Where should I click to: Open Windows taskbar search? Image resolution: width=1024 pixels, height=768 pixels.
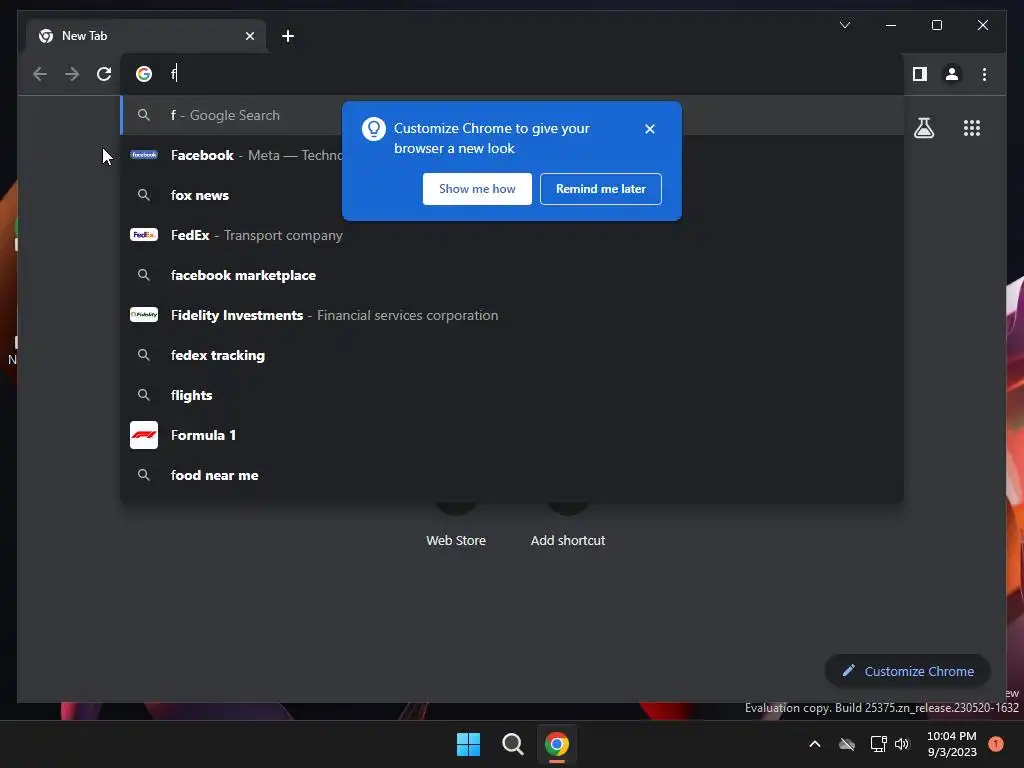(513, 744)
